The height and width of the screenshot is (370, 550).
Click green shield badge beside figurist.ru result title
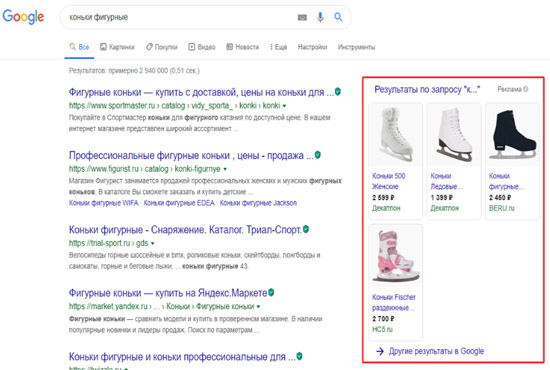pyautogui.click(x=318, y=155)
